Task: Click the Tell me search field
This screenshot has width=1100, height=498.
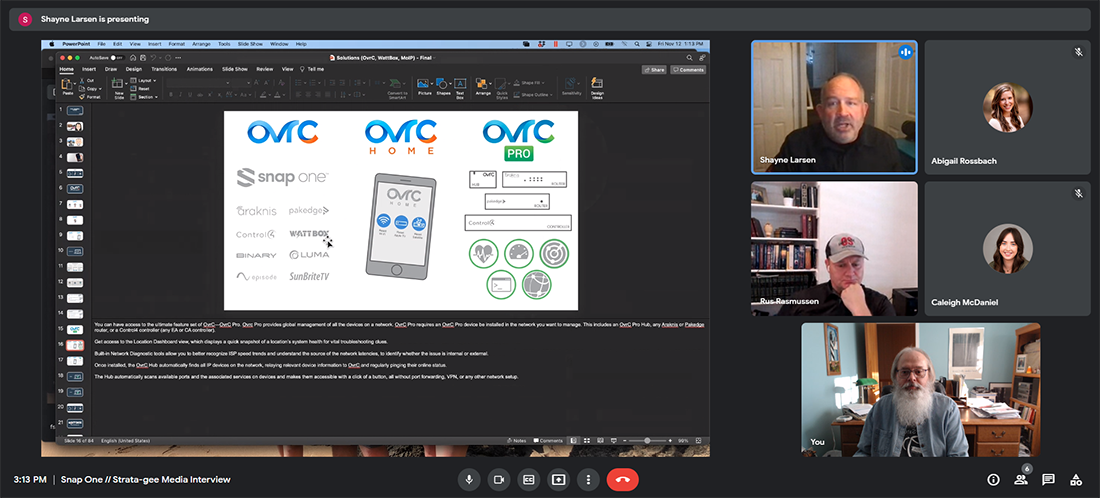Action: coord(312,69)
